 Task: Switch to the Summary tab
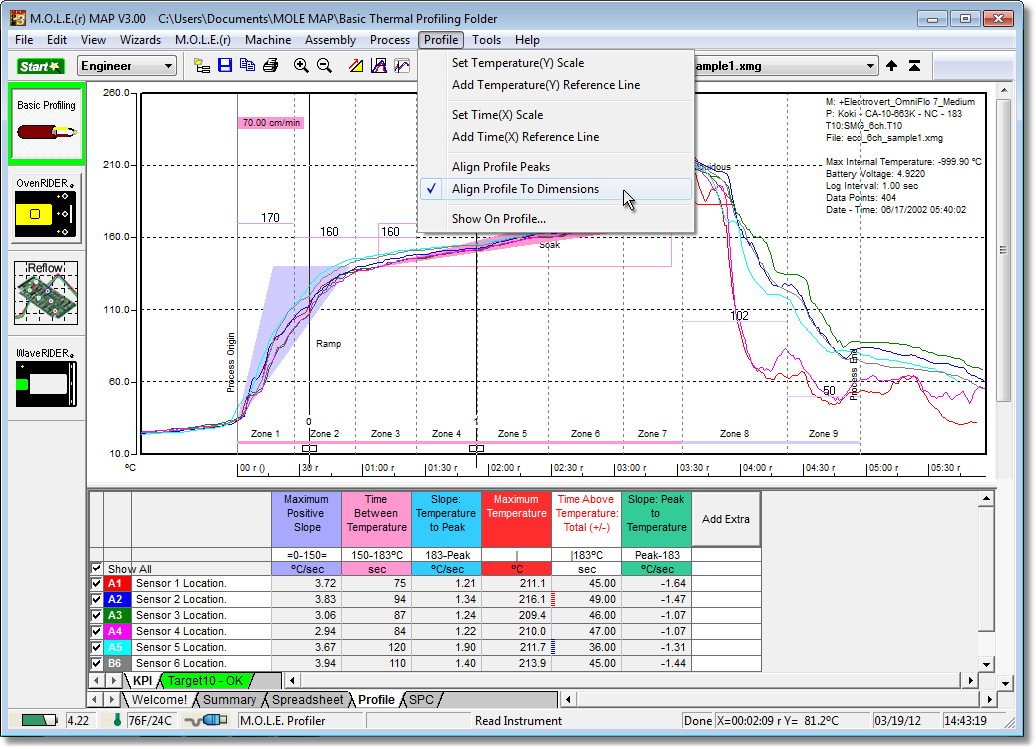(x=229, y=699)
